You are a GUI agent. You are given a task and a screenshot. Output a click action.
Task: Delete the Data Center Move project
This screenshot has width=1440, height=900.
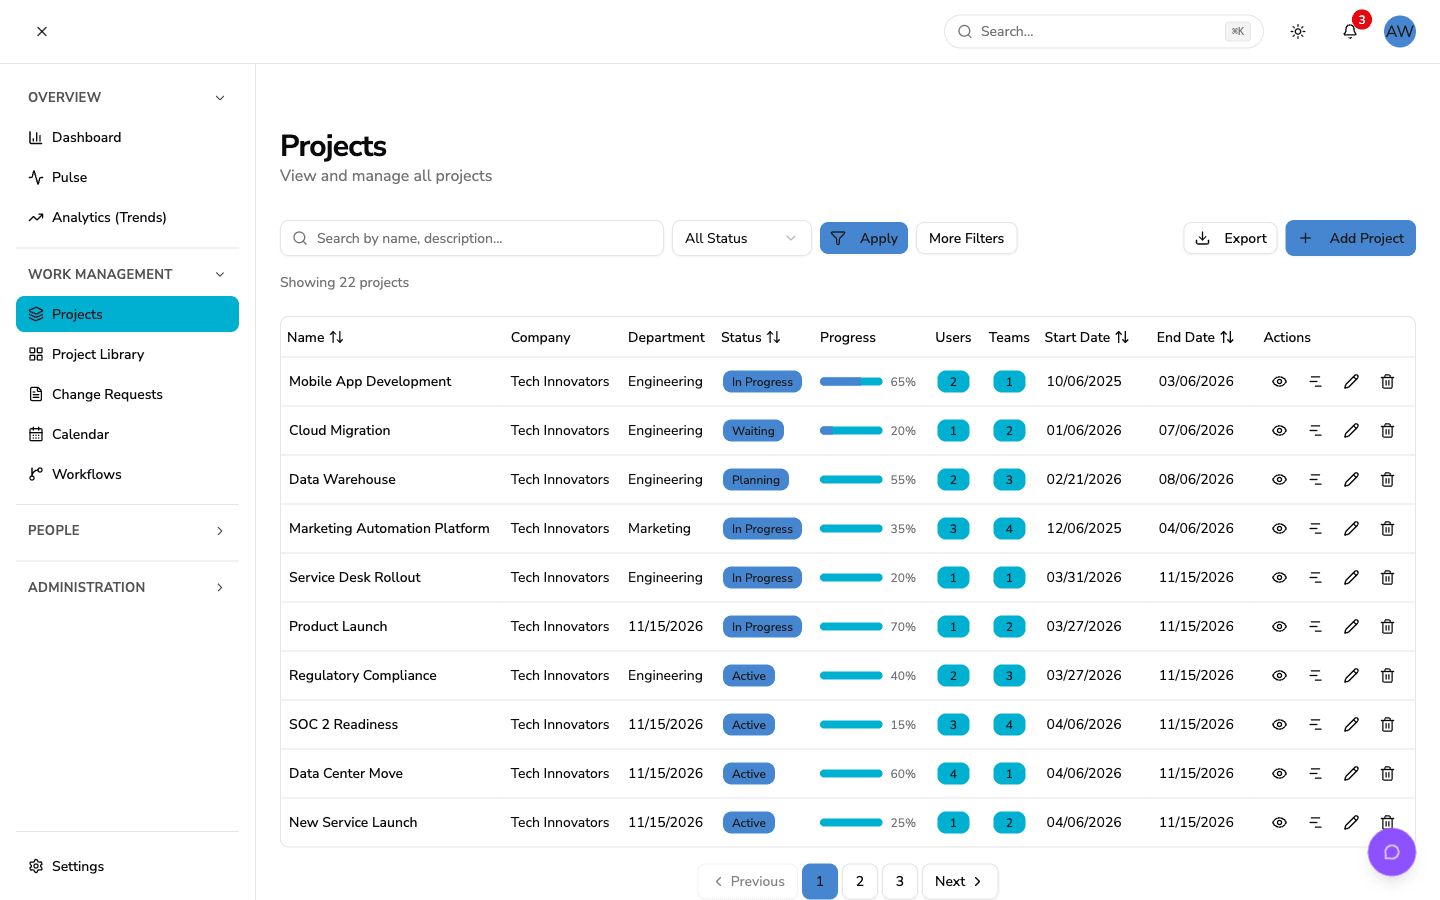tap(1387, 773)
